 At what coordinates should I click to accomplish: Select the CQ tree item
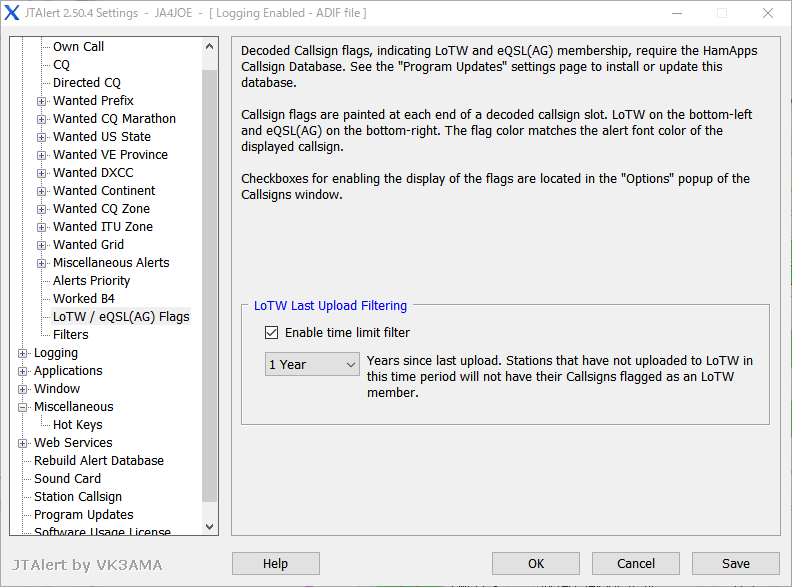coord(61,65)
